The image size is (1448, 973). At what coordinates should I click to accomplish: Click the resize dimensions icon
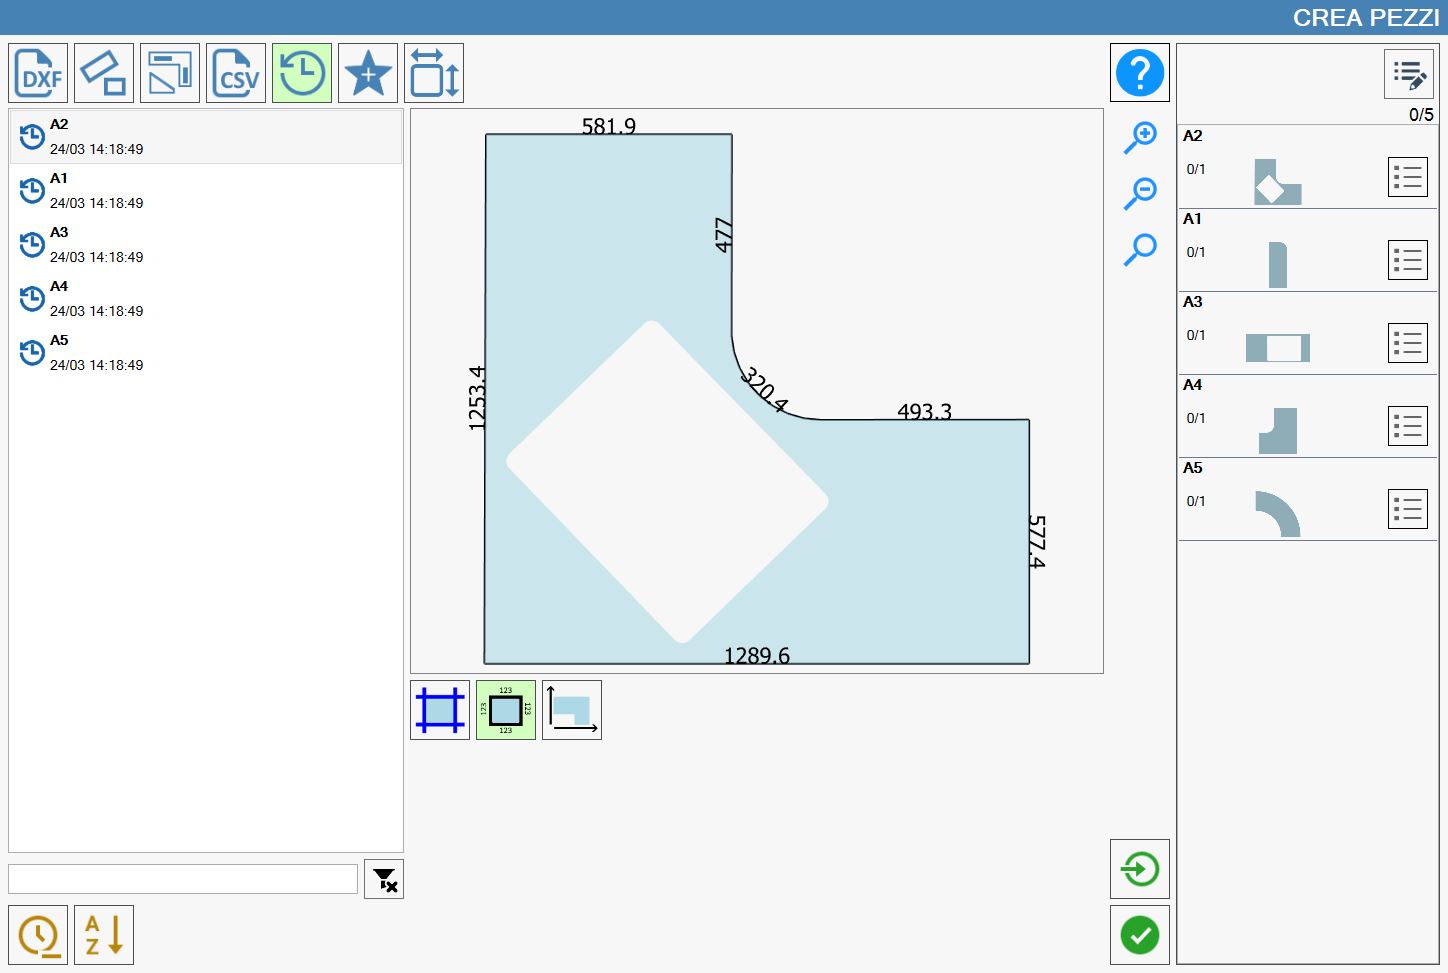(434, 73)
